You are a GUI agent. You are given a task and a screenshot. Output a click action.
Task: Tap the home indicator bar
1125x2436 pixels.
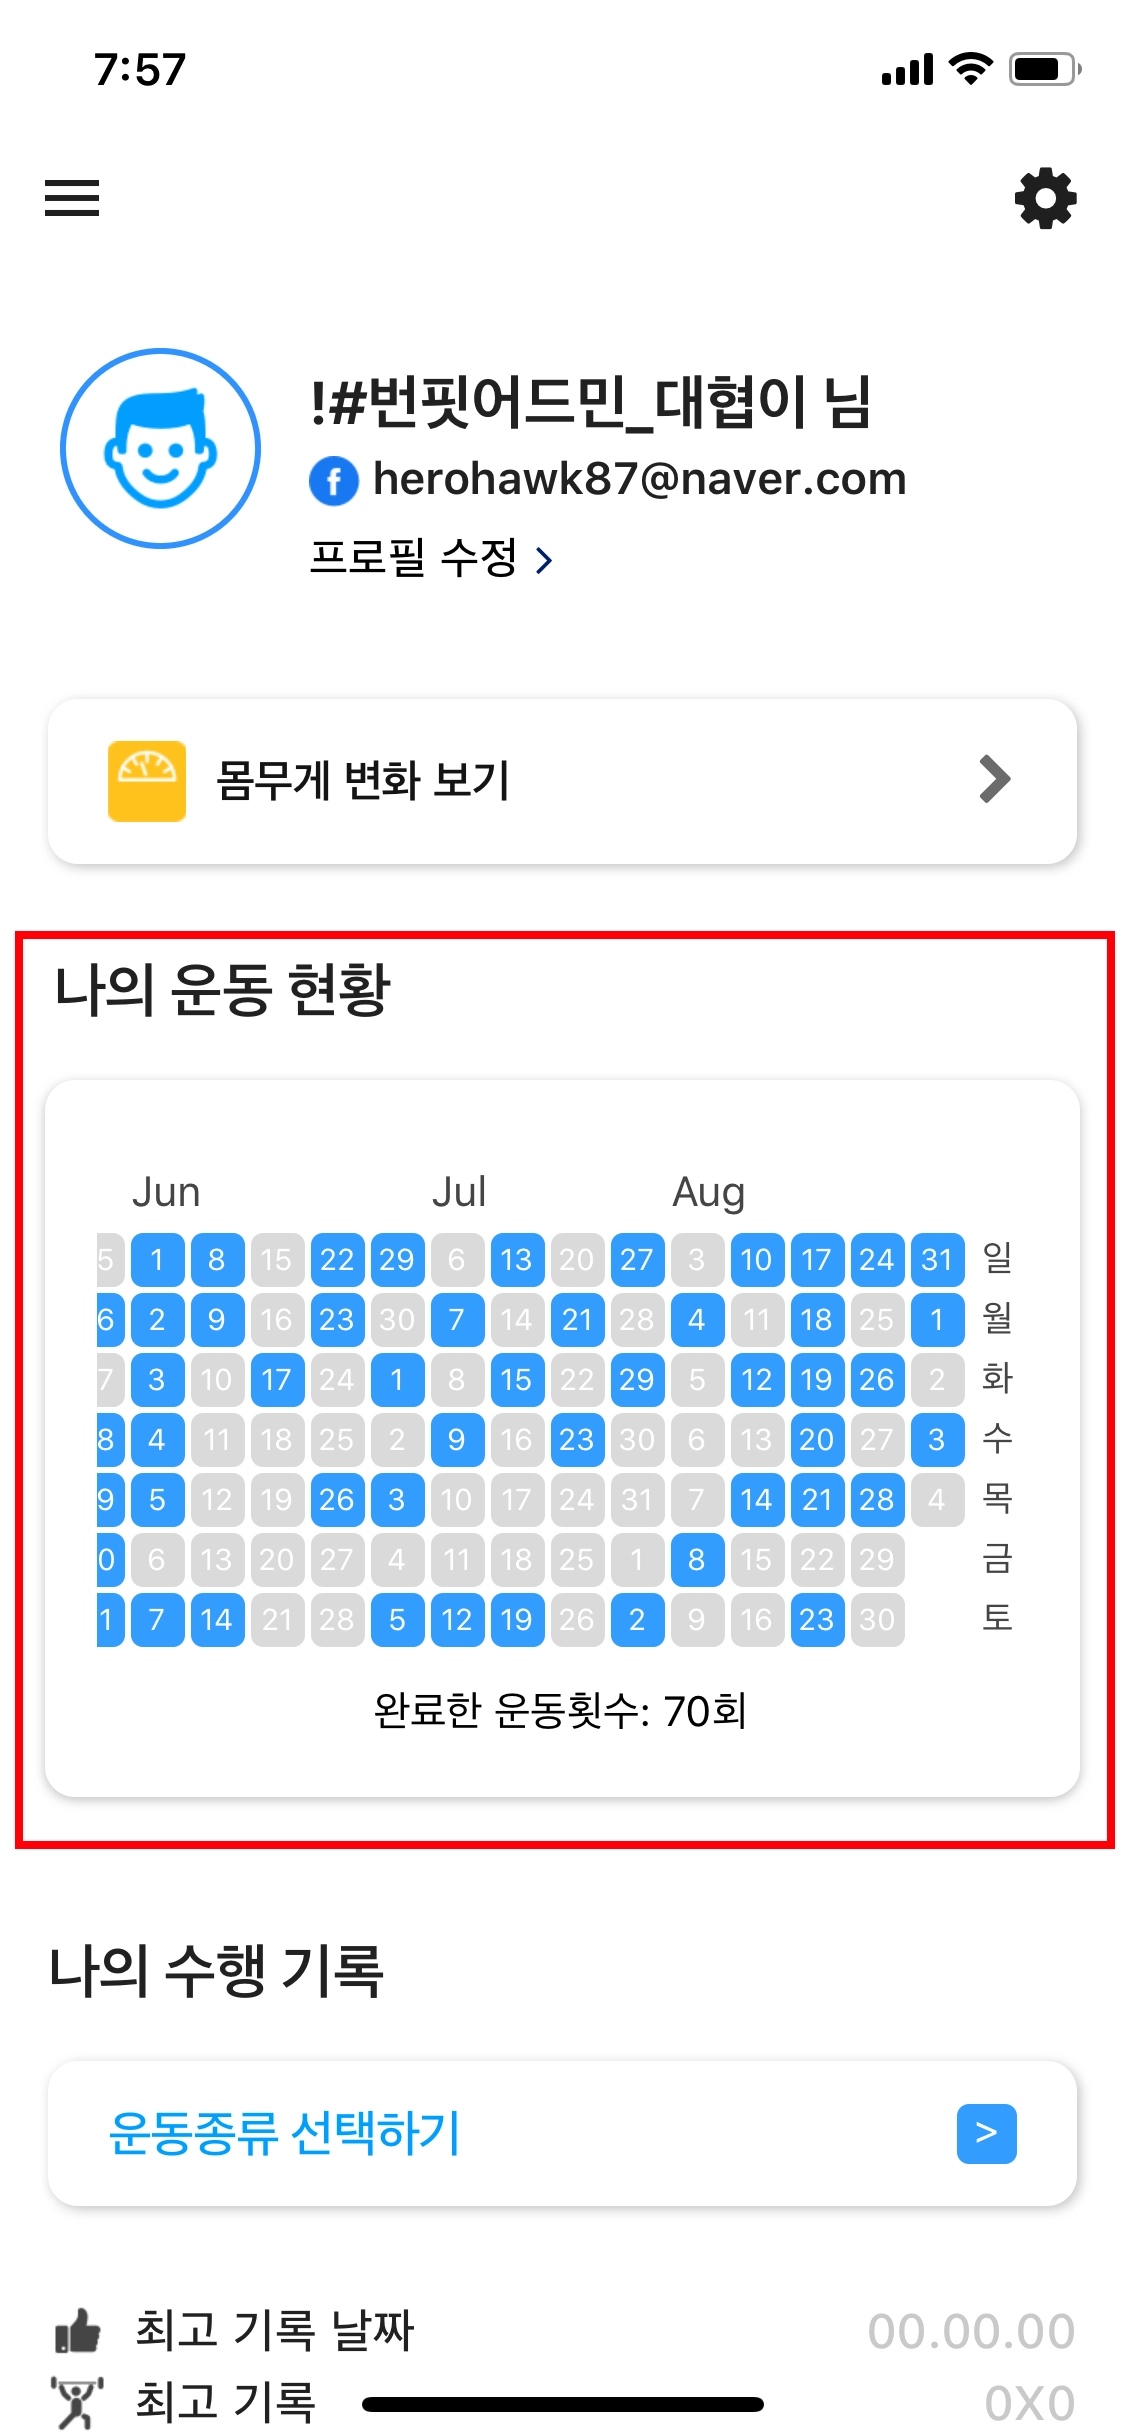point(563,2404)
